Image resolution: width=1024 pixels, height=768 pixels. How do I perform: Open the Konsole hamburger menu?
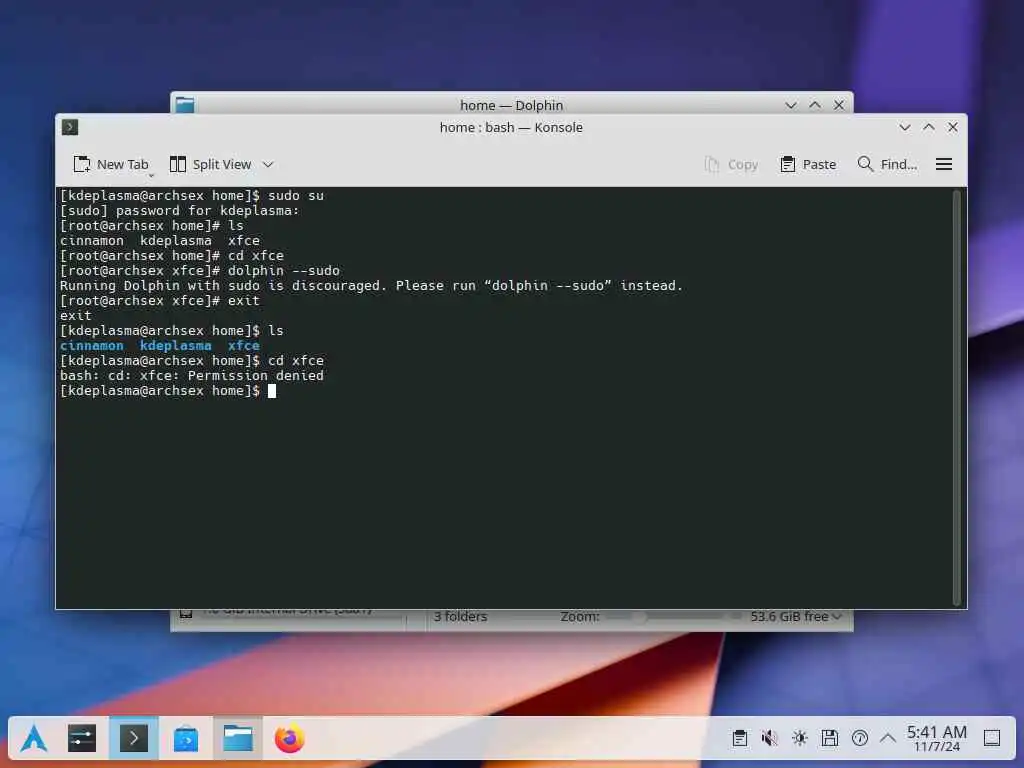944,165
